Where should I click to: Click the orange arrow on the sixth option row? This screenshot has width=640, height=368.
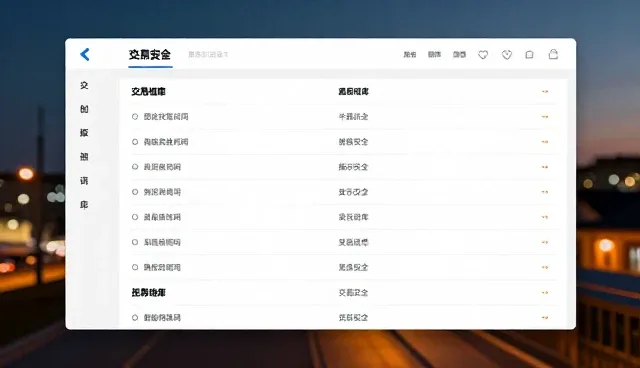(545, 242)
